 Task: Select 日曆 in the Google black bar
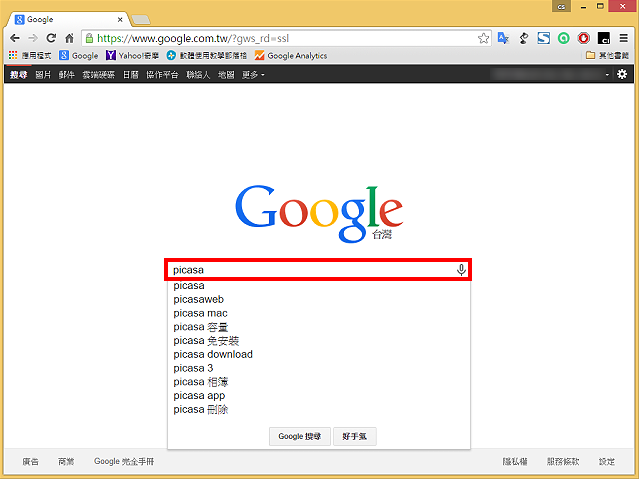click(x=131, y=75)
